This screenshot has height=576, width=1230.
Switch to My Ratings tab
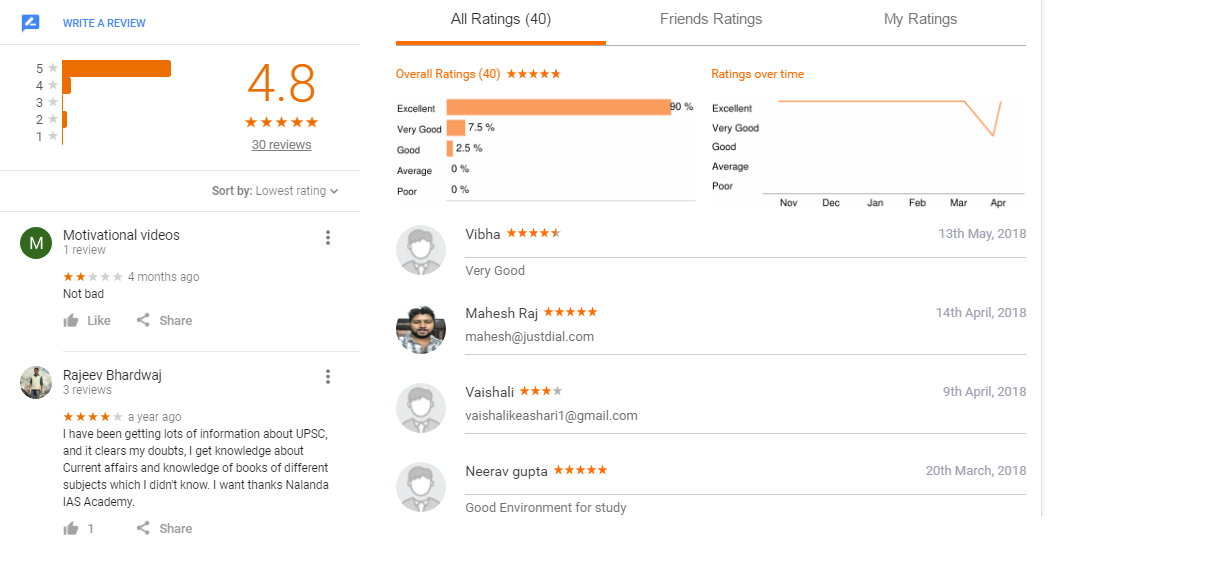[921, 20]
